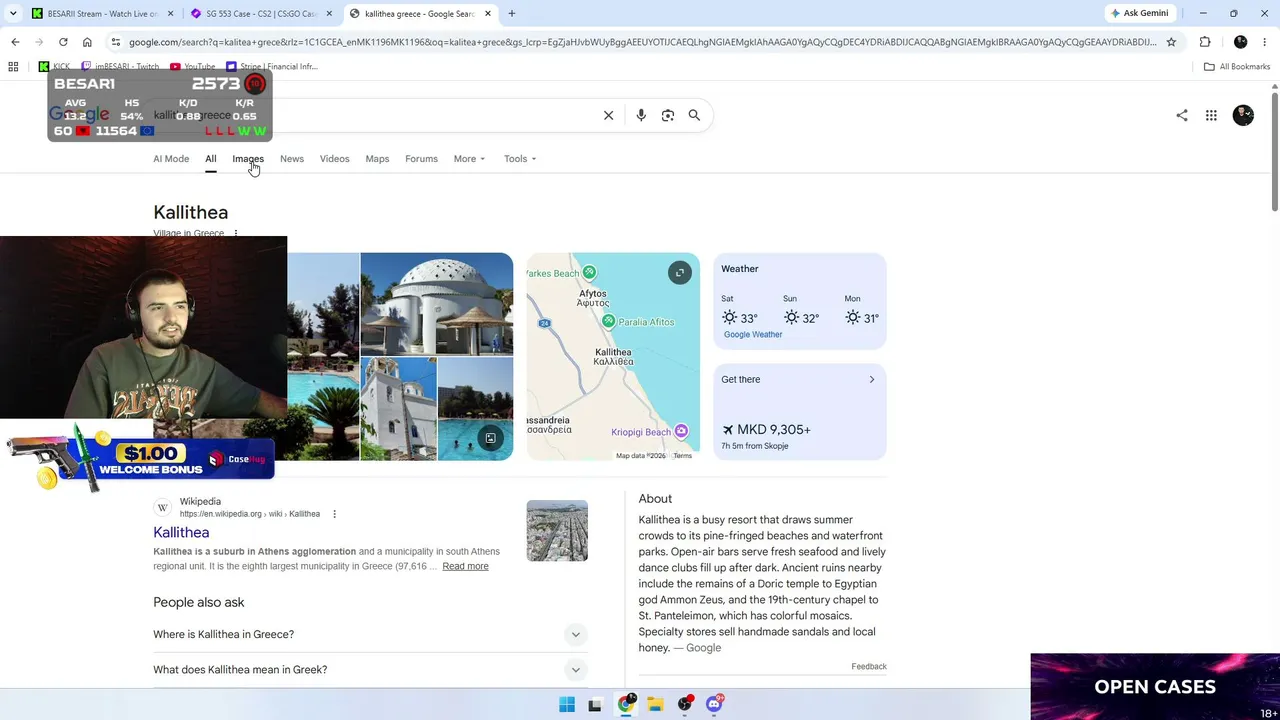Switch to the SG 553 Case tab
The height and width of the screenshot is (720, 1280).
pos(262,14)
